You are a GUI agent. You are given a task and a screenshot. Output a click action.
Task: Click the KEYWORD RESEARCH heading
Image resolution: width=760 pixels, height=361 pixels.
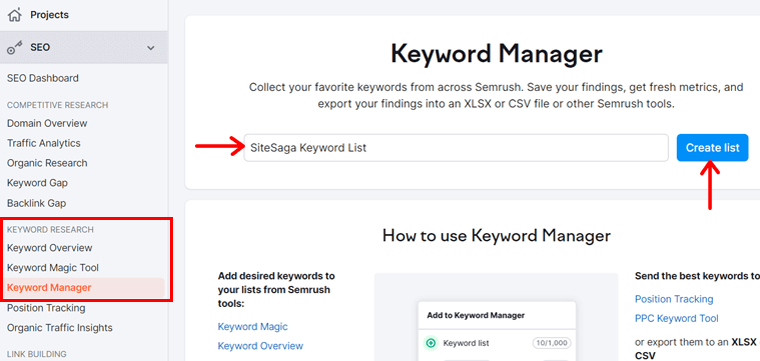point(50,229)
